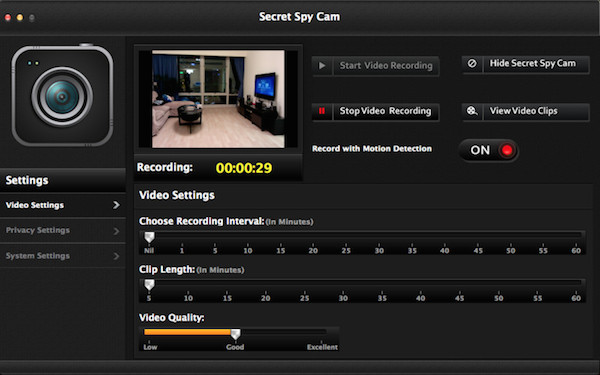This screenshot has width=600, height=375.
Task: Turn off Record with Motion Detection switch
Action: tap(489, 150)
